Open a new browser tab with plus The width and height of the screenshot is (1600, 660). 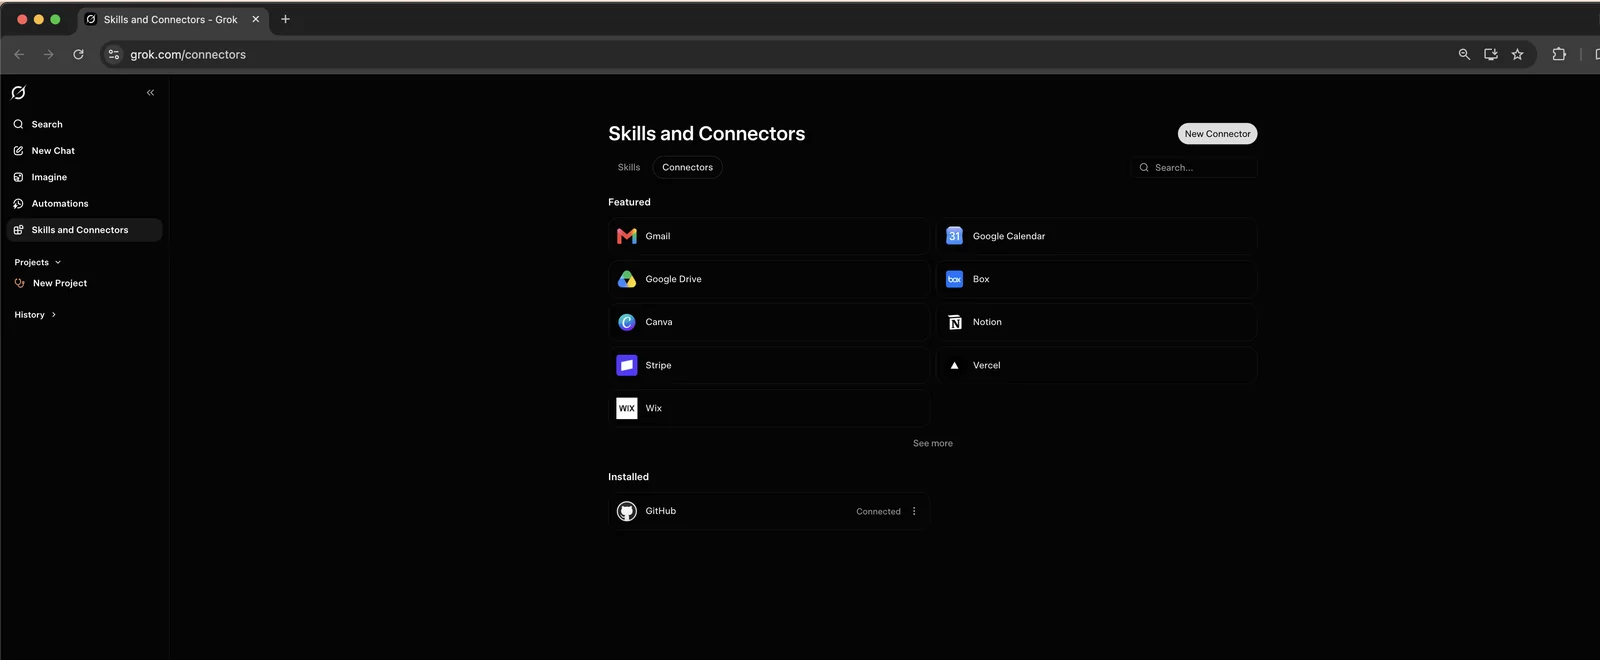(285, 19)
